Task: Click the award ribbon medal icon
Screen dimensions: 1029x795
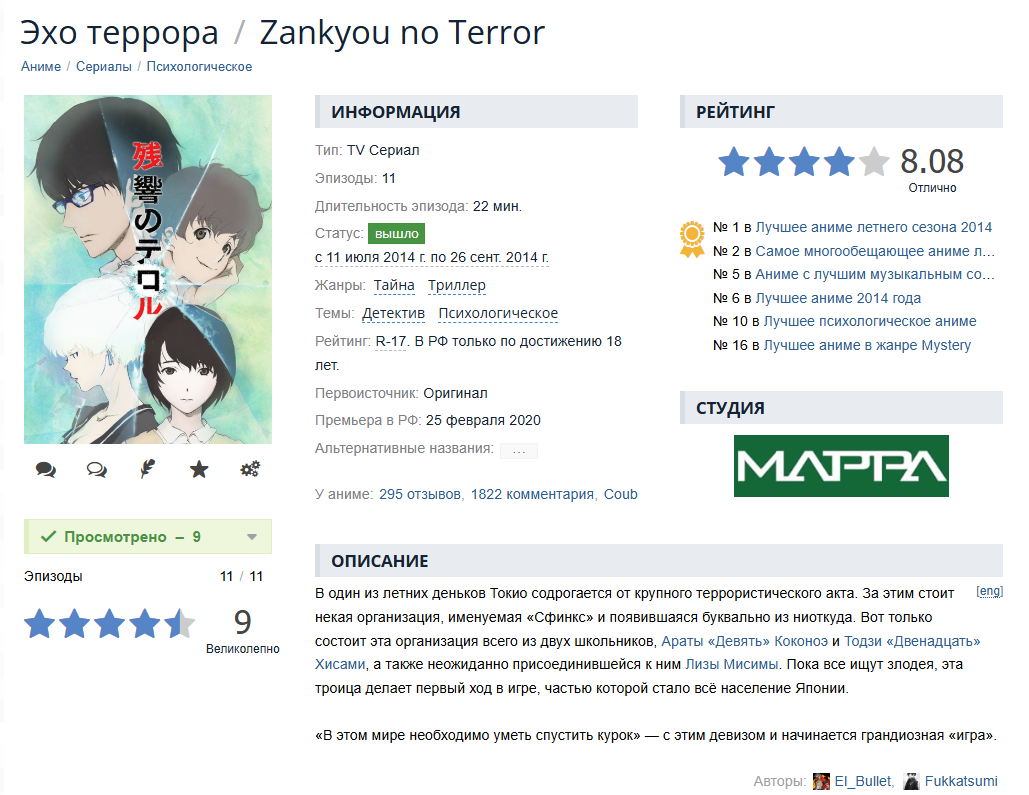Action: [x=692, y=240]
